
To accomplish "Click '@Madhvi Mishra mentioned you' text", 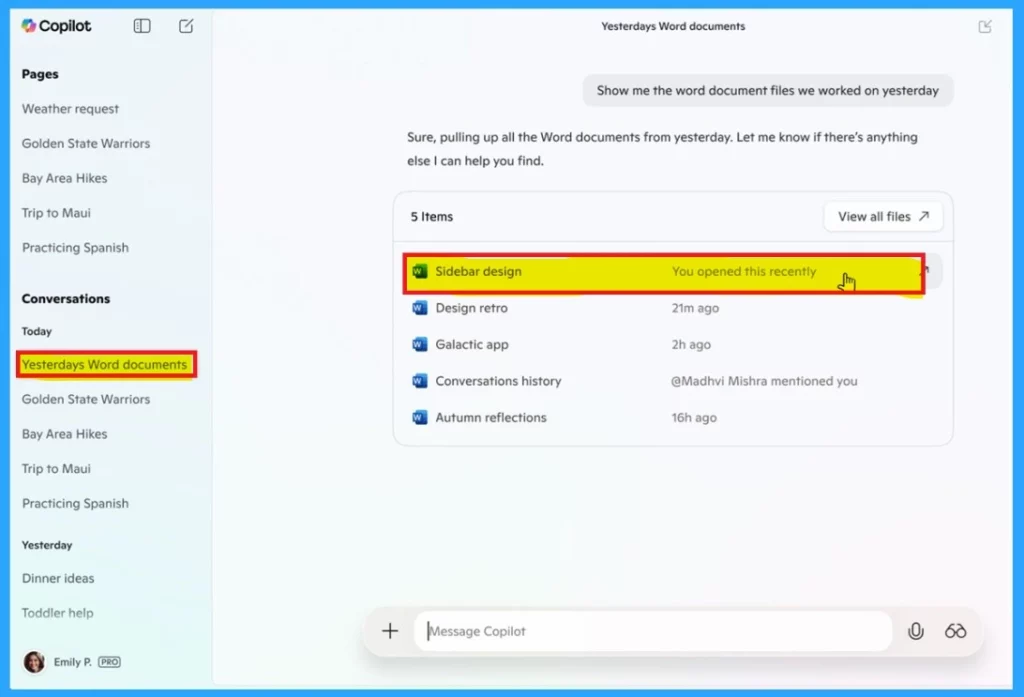I will pyautogui.click(x=764, y=381).
